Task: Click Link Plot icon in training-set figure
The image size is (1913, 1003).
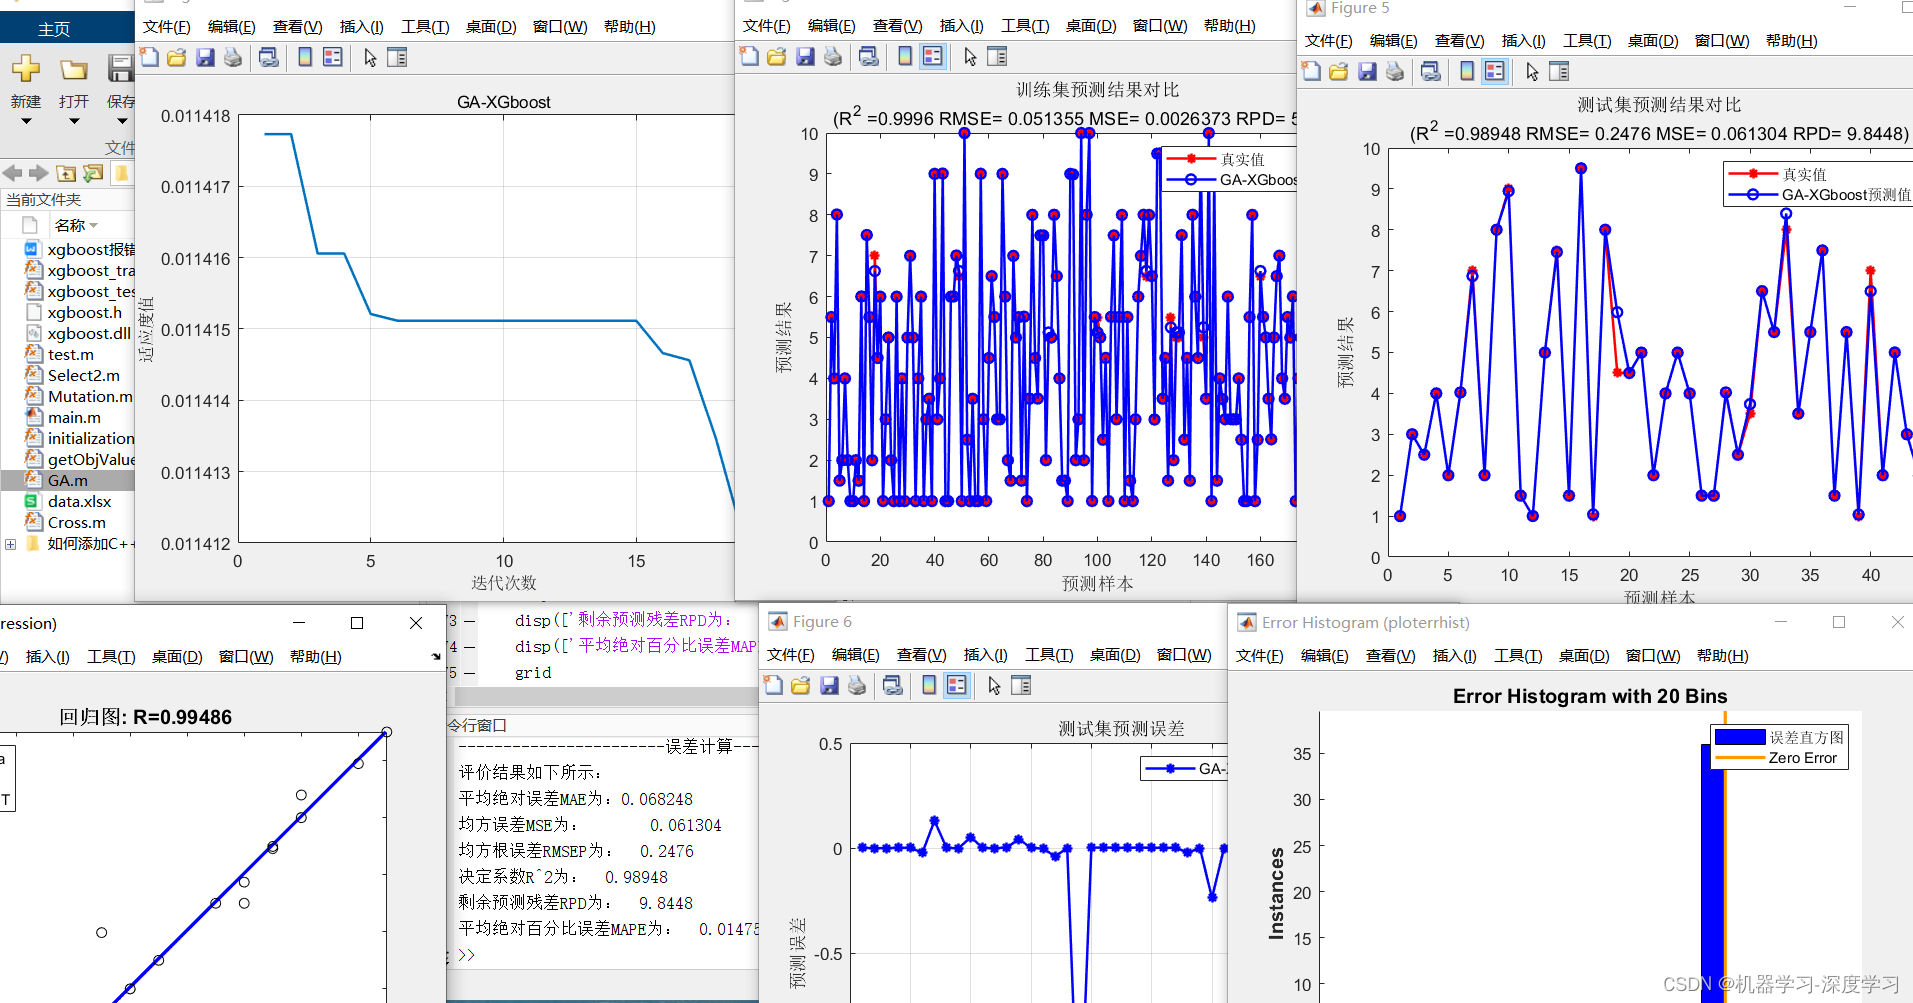Action: pyautogui.click(x=869, y=56)
